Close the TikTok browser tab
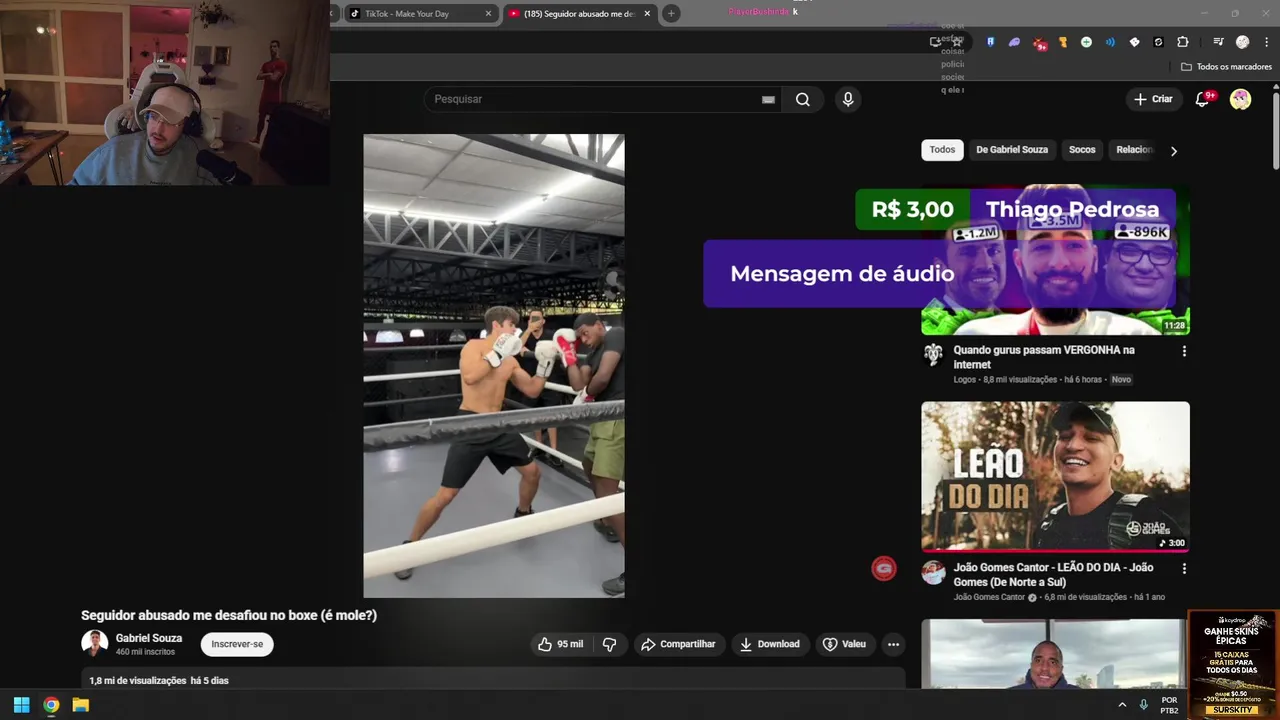Viewport: 1280px width, 720px height. (488, 13)
